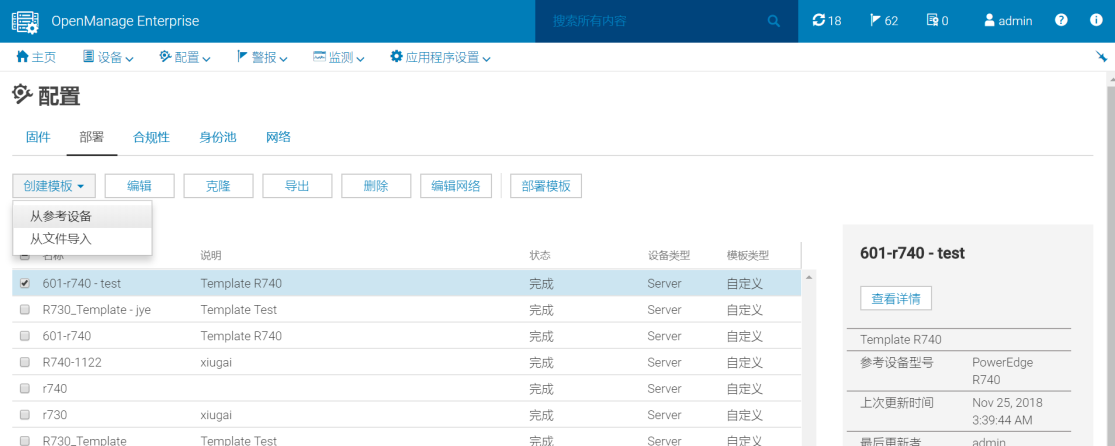Image resolution: width=1115 pixels, height=446 pixels.
Task: Switch to the 身份池 tab
Action: click(x=218, y=137)
